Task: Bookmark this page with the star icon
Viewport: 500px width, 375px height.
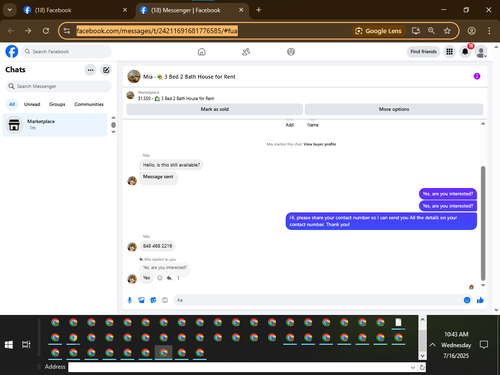Action: pyautogui.click(x=447, y=31)
